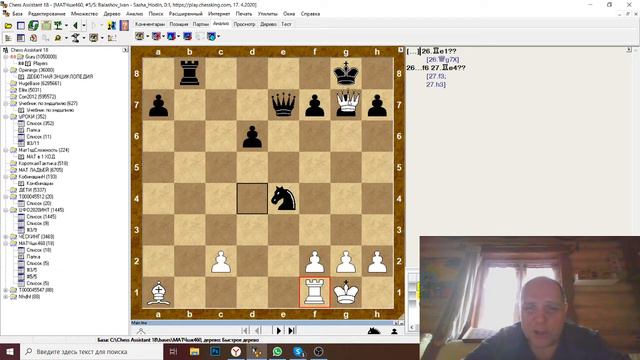Viewport: 640px width, 360px height.
Task: Click the black knight on e4
Action: pos(283,199)
